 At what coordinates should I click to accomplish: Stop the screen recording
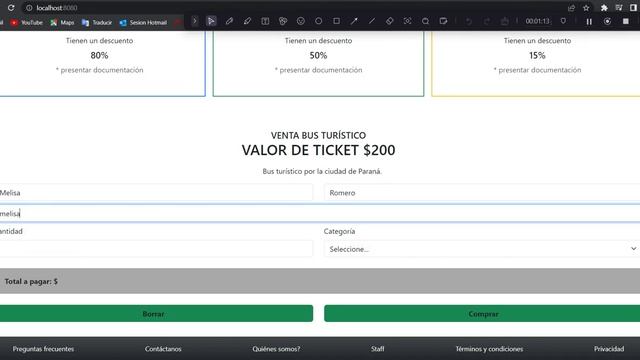pos(626,21)
